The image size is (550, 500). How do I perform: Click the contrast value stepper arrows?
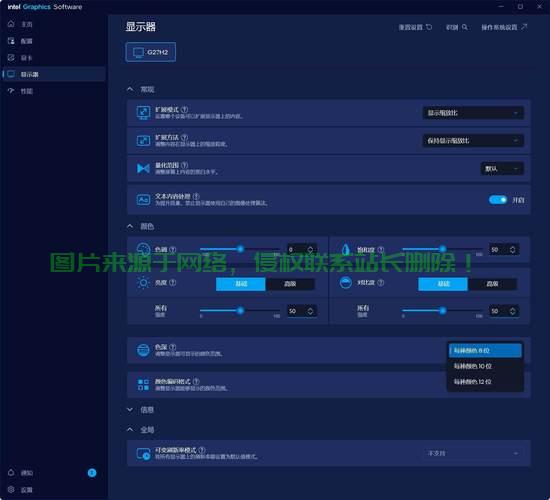pos(512,311)
